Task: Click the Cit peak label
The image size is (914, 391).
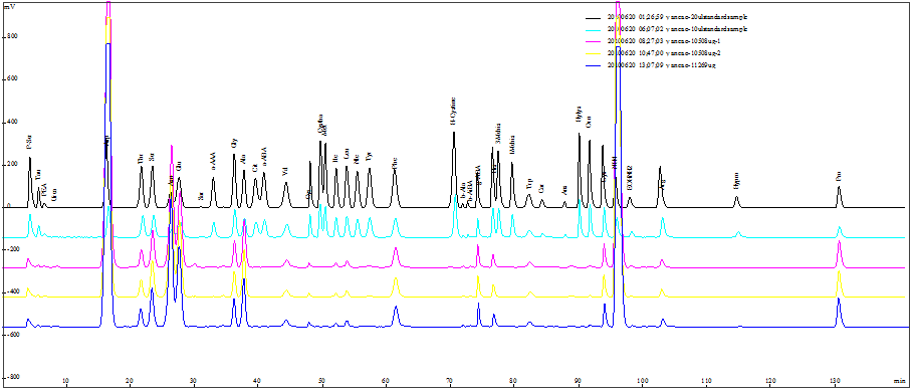Action: [255, 168]
